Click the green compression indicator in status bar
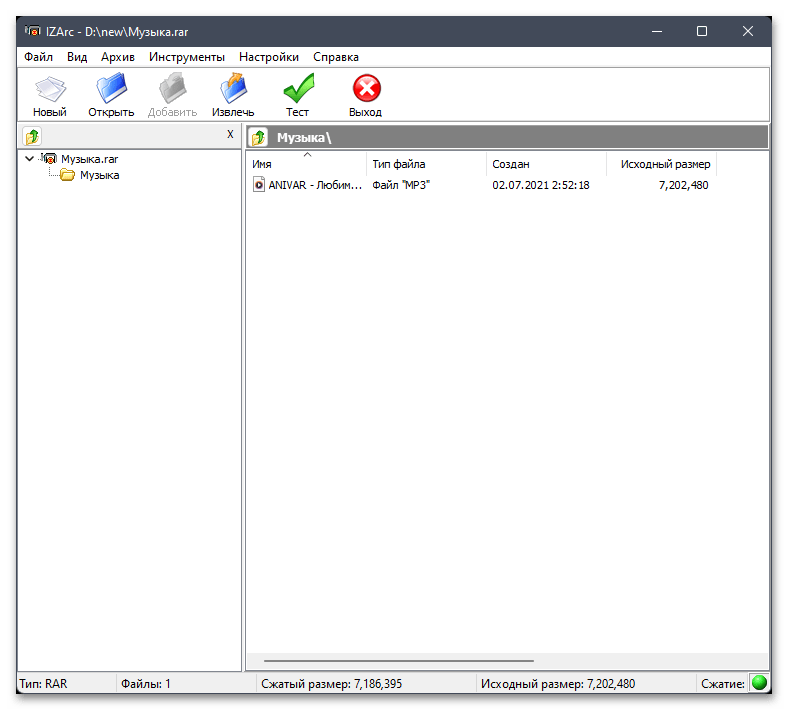 pyautogui.click(x=758, y=683)
